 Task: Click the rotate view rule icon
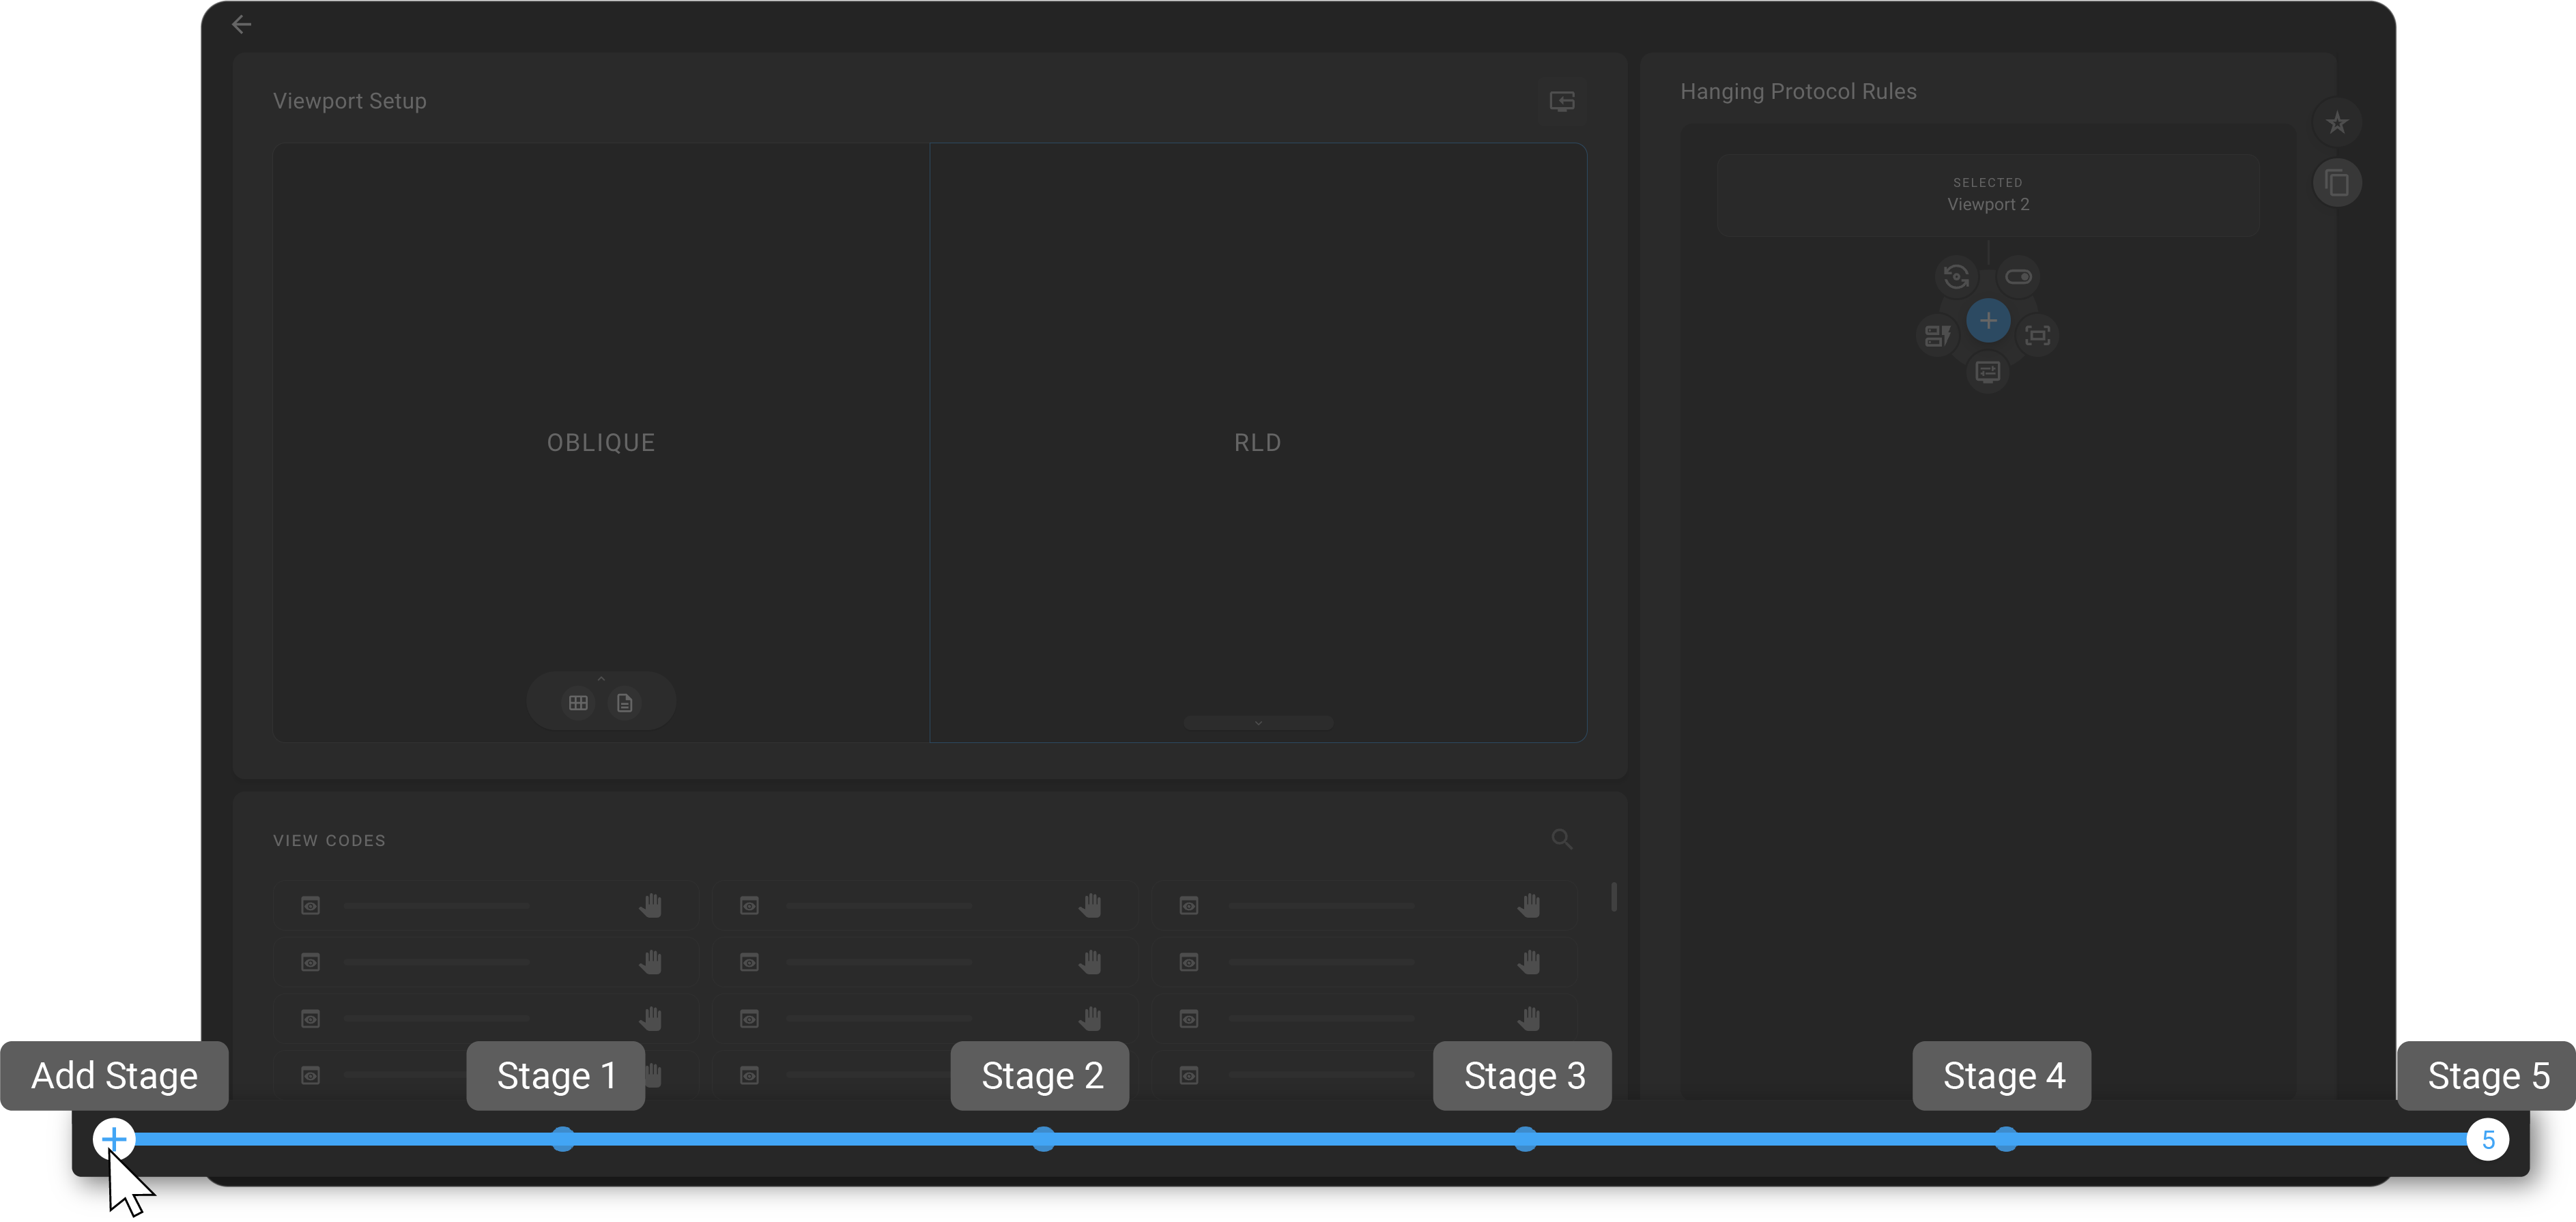tap(1956, 277)
